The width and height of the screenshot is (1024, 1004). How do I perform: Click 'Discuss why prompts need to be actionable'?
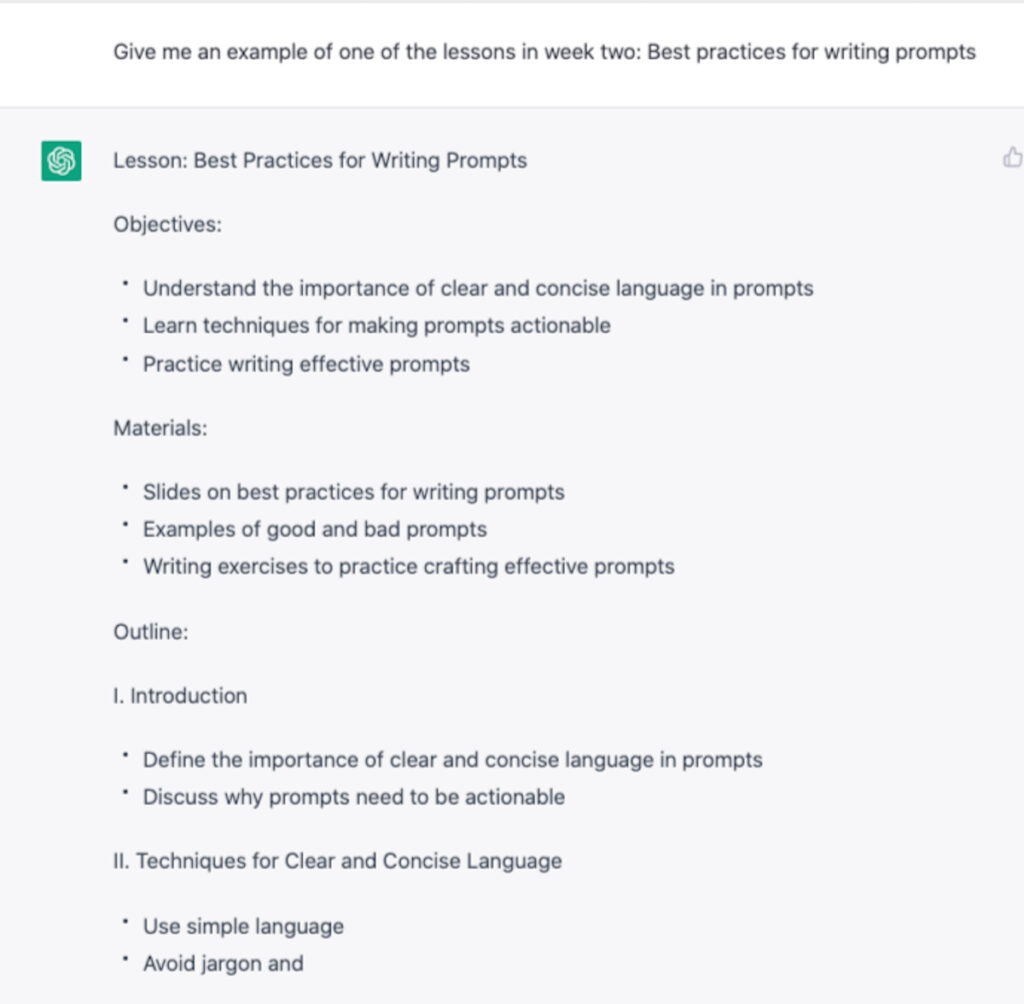[x=353, y=798]
